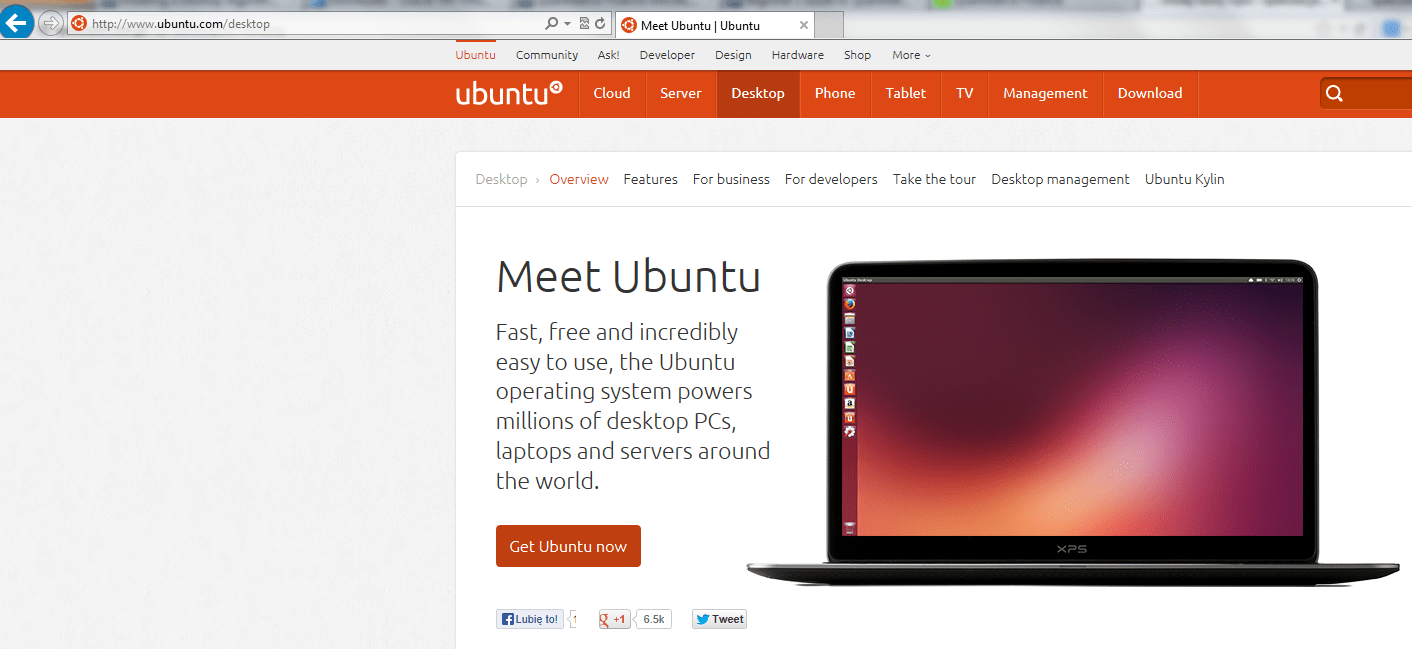The height and width of the screenshot is (649, 1412).
Task: Click the site search magnifier icon
Action: click(x=1334, y=94)
